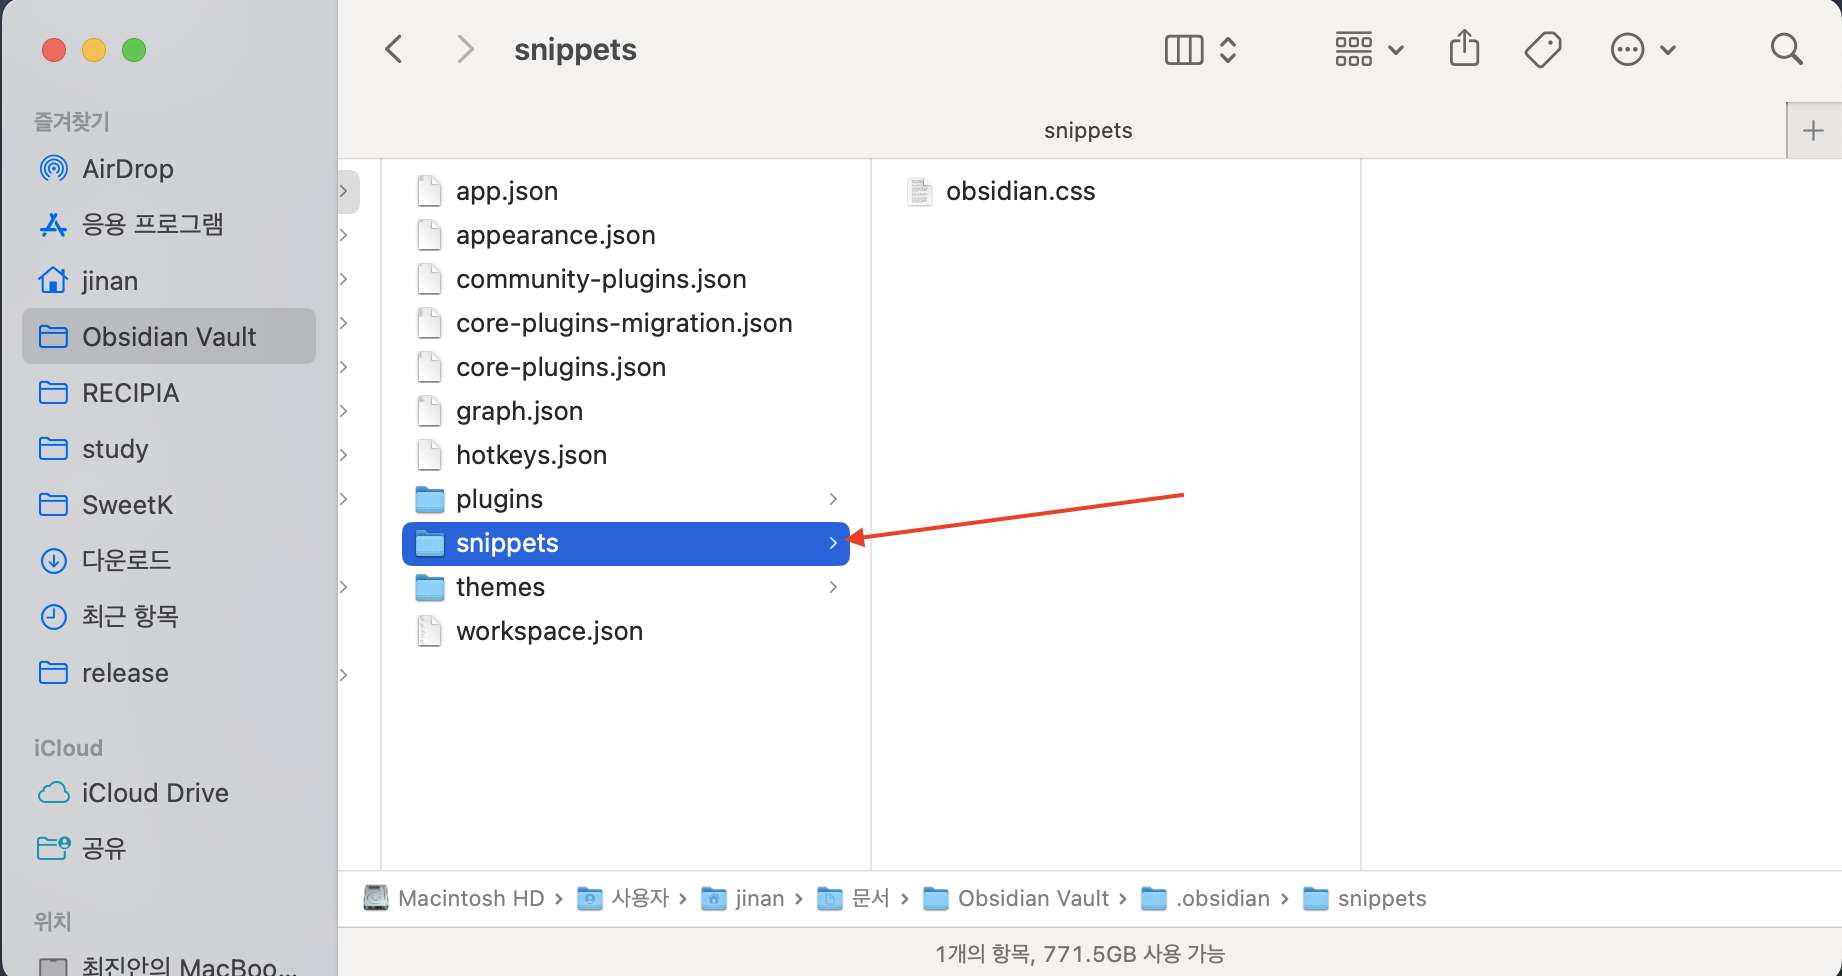
Task: Click .obsidian in path bar
Action: [1205, 898]
